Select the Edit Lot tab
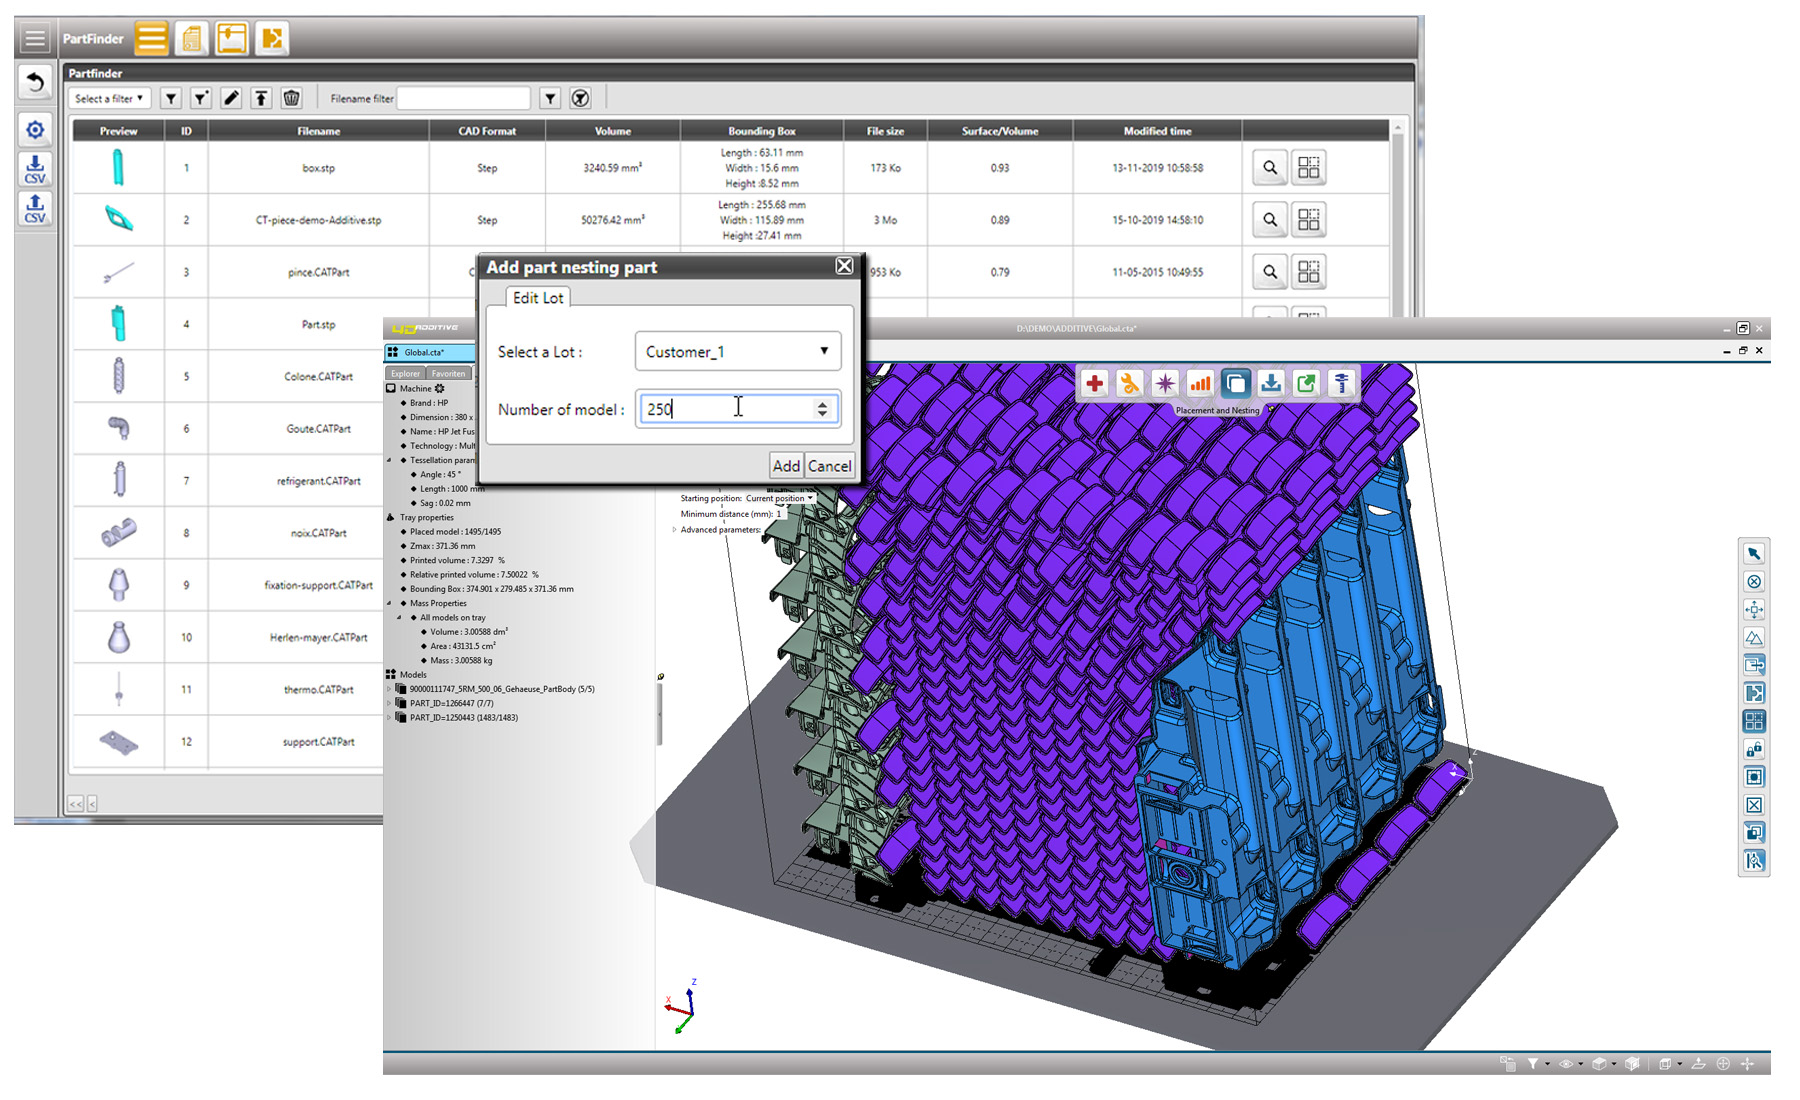This screenshot has height=1100, width=1800. [x=538, y=298]
